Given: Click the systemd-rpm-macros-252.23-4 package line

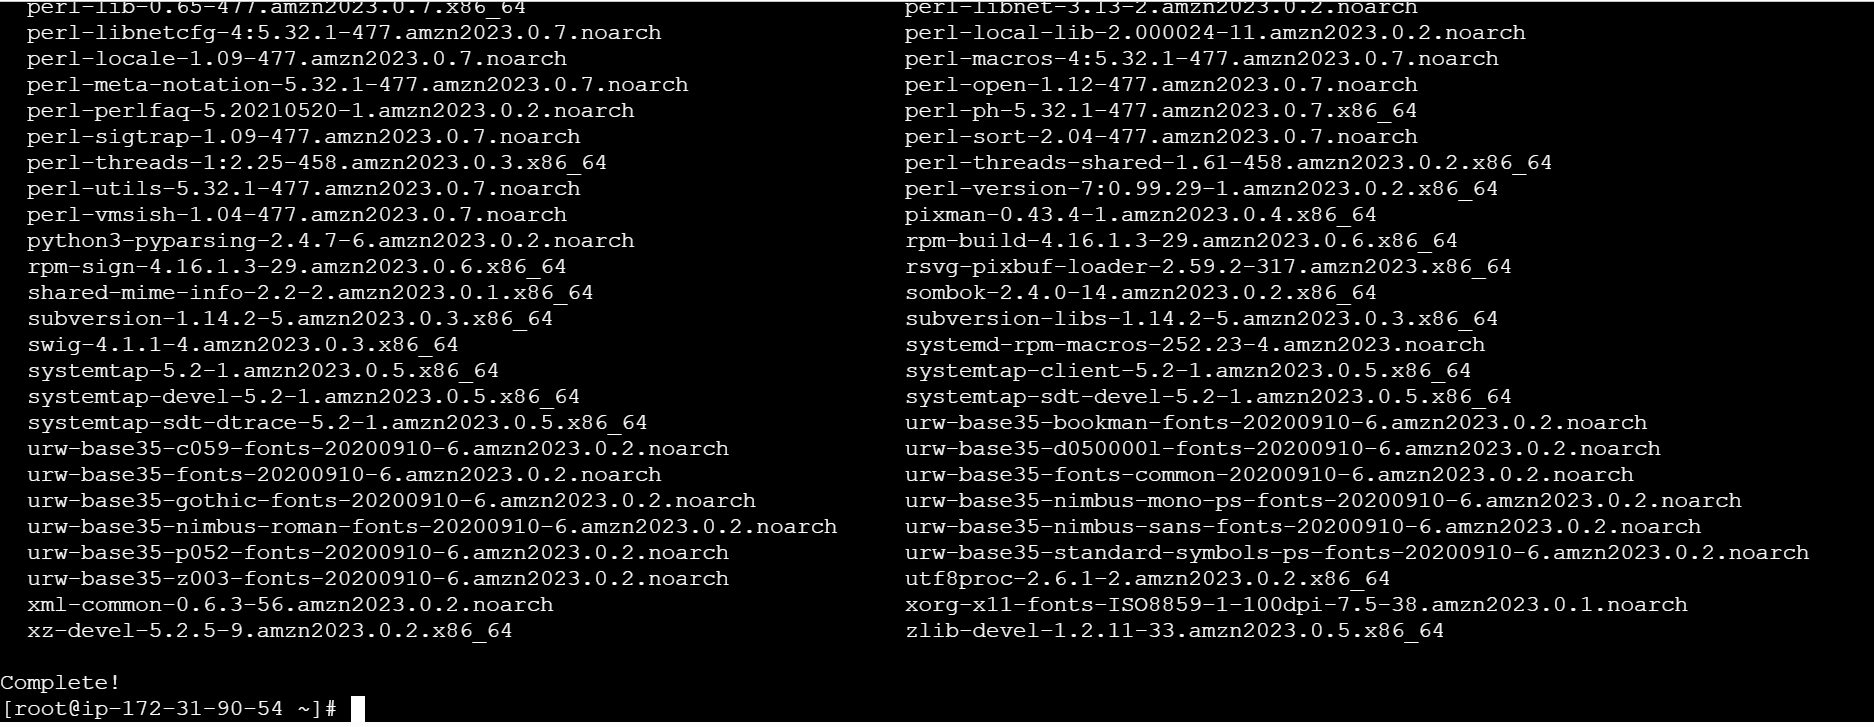Looking at the screenshot, I should tap(1195, 345).
